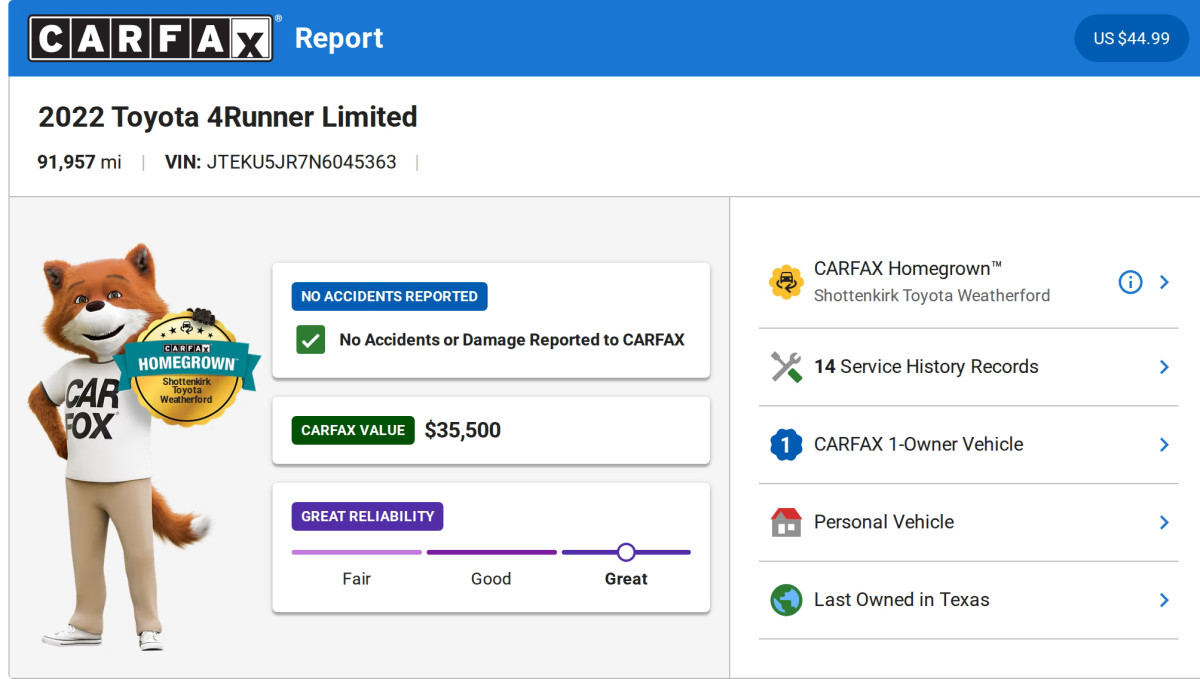Click the globe Last Owned icon

pos(786,600)
